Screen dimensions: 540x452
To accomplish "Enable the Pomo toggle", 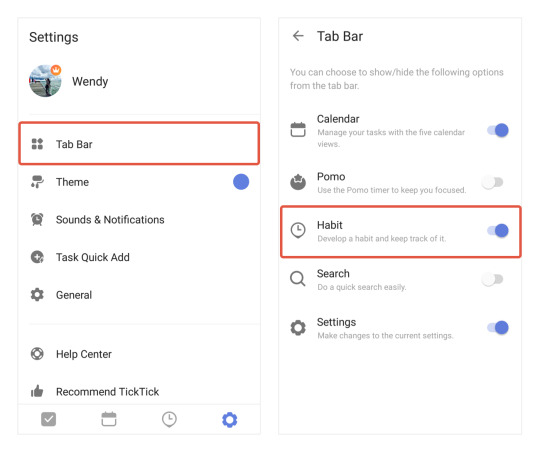I will click(492, 182).
